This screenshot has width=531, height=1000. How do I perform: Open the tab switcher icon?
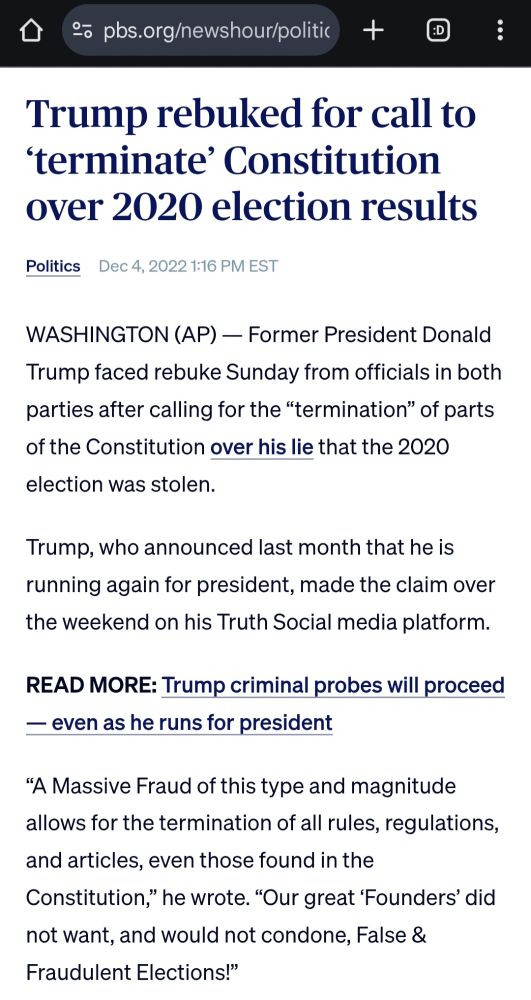click(437, 30)
